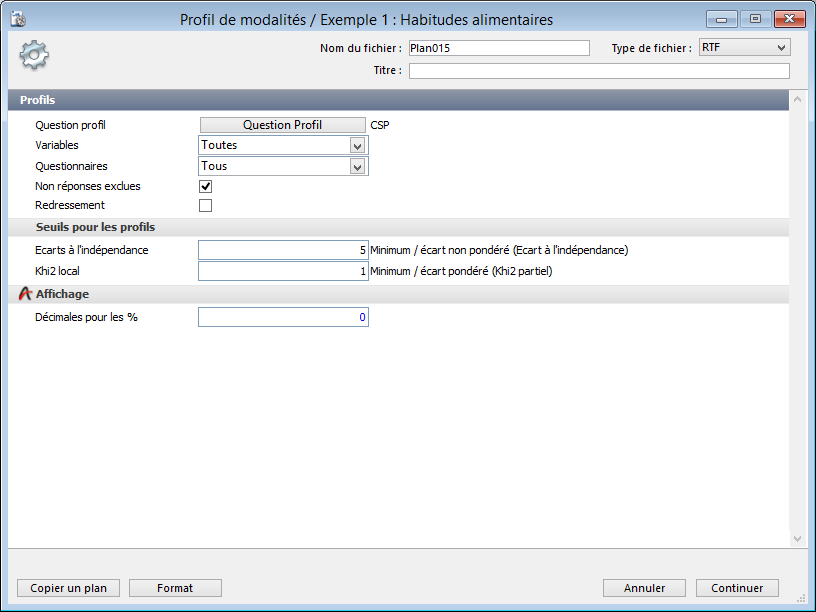Maximize the dialog window
The image size is (816, 612).
(x=755, y=19)
